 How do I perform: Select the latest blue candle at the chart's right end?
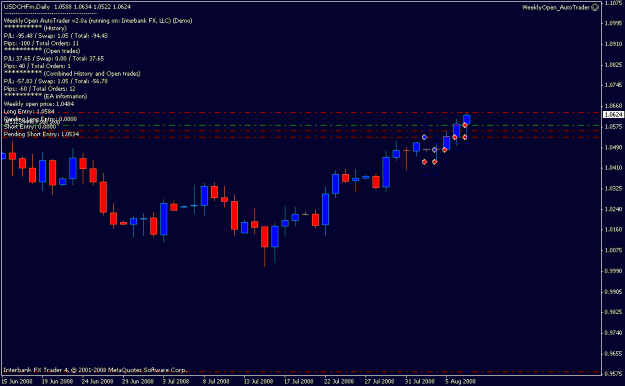pyautogui.click(x=467, y=119)
